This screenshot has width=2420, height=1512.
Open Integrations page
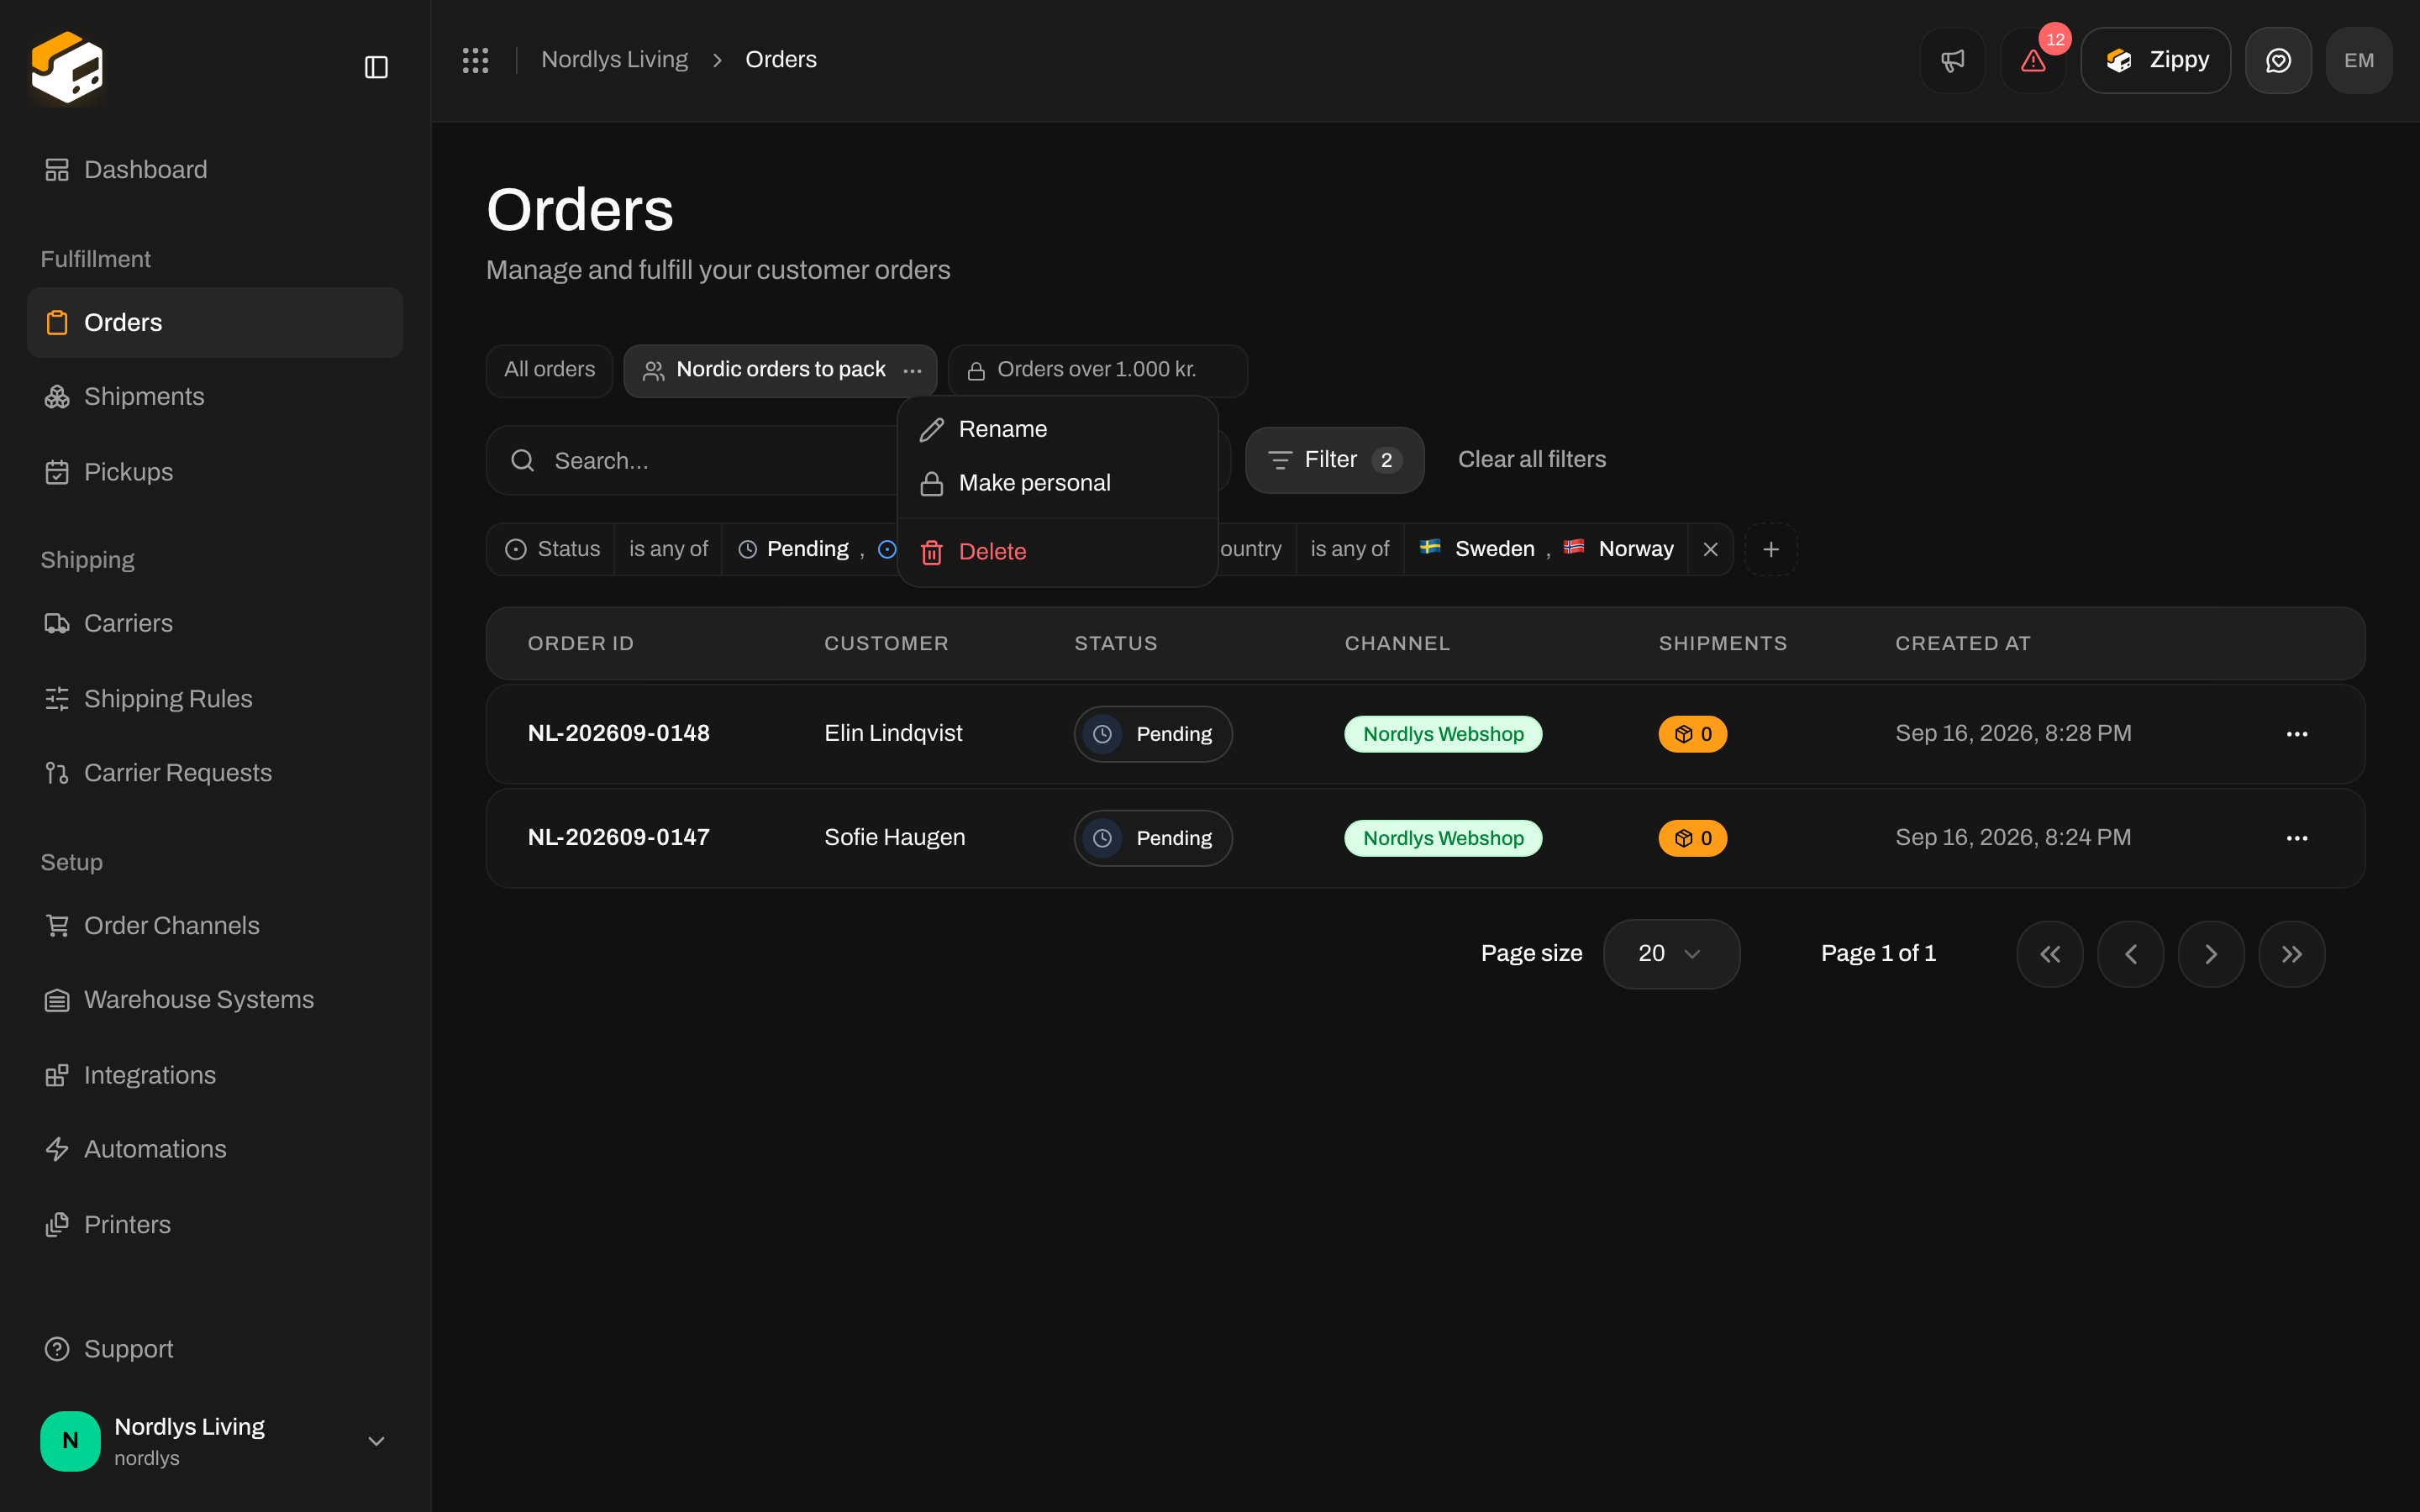[x=215, y=1075]
